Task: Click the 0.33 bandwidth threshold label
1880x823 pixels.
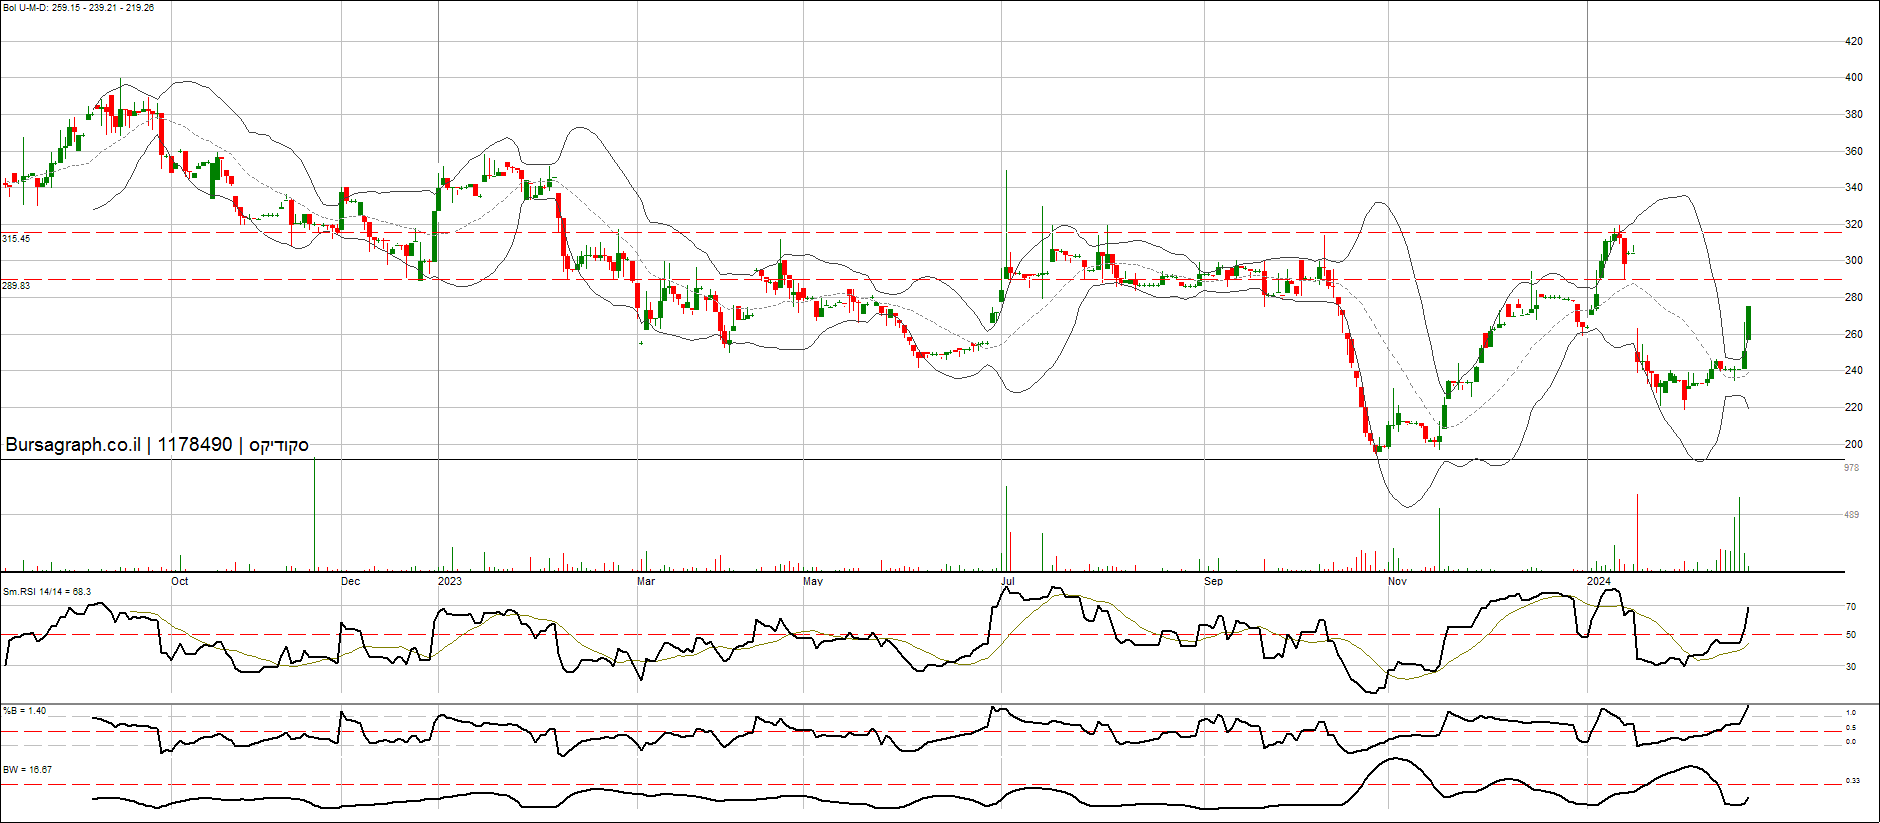Action: 1852,781
